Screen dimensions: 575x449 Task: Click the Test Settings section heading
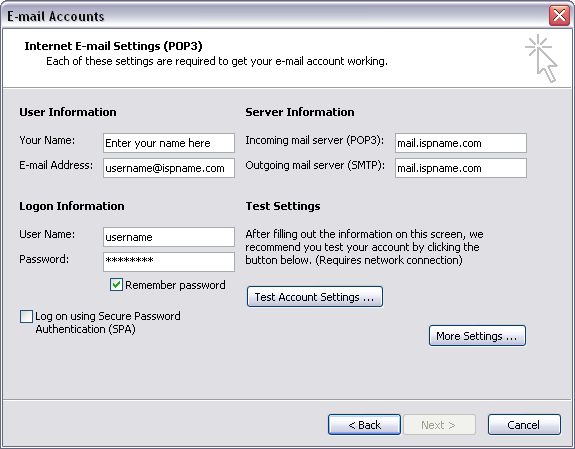tap(283, 206)
